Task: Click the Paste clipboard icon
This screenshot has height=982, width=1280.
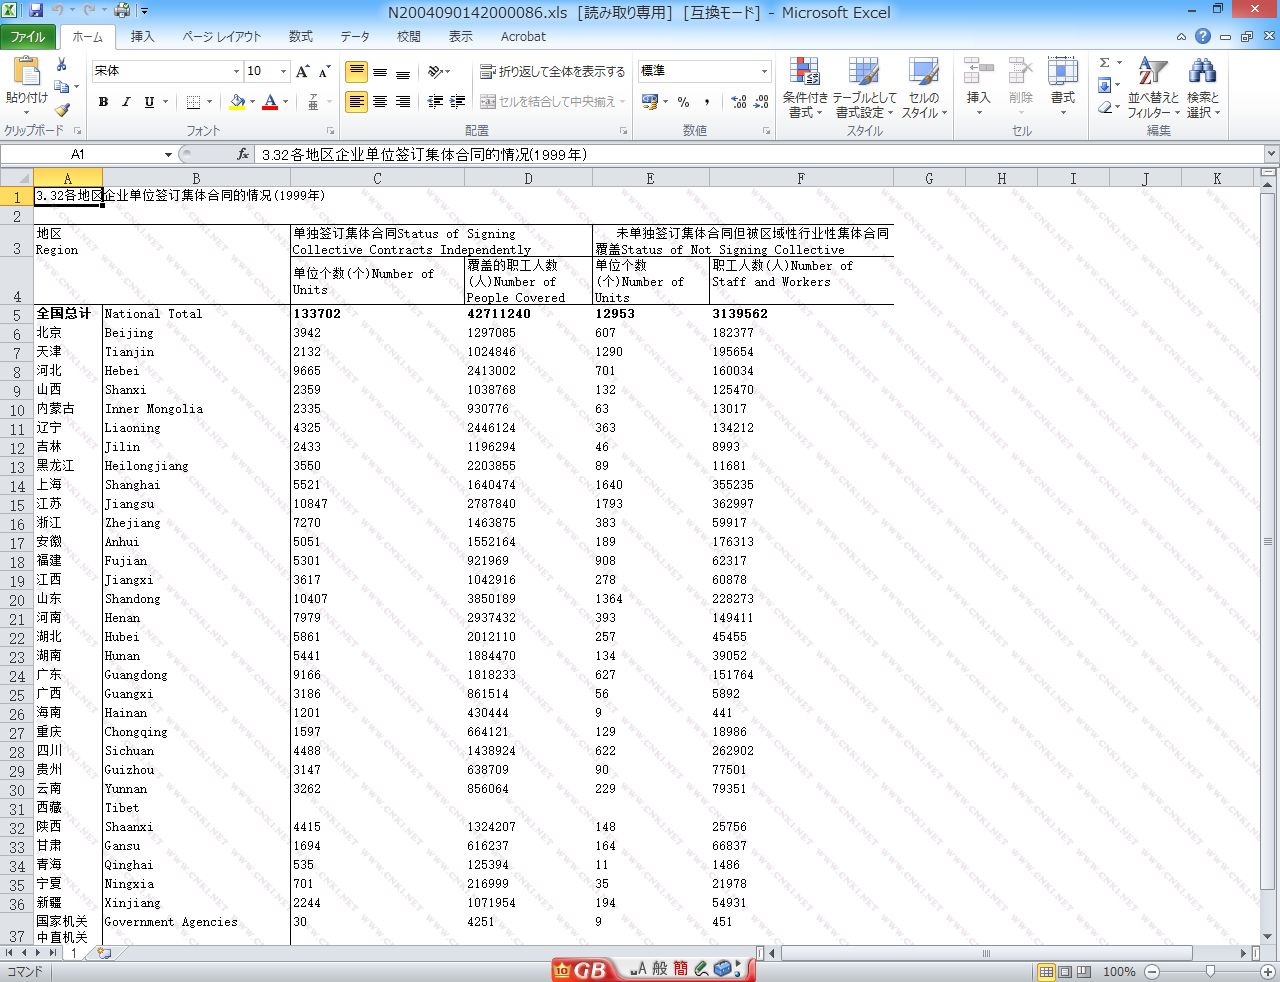Action: pyautogui.click(x=26, y=72)
